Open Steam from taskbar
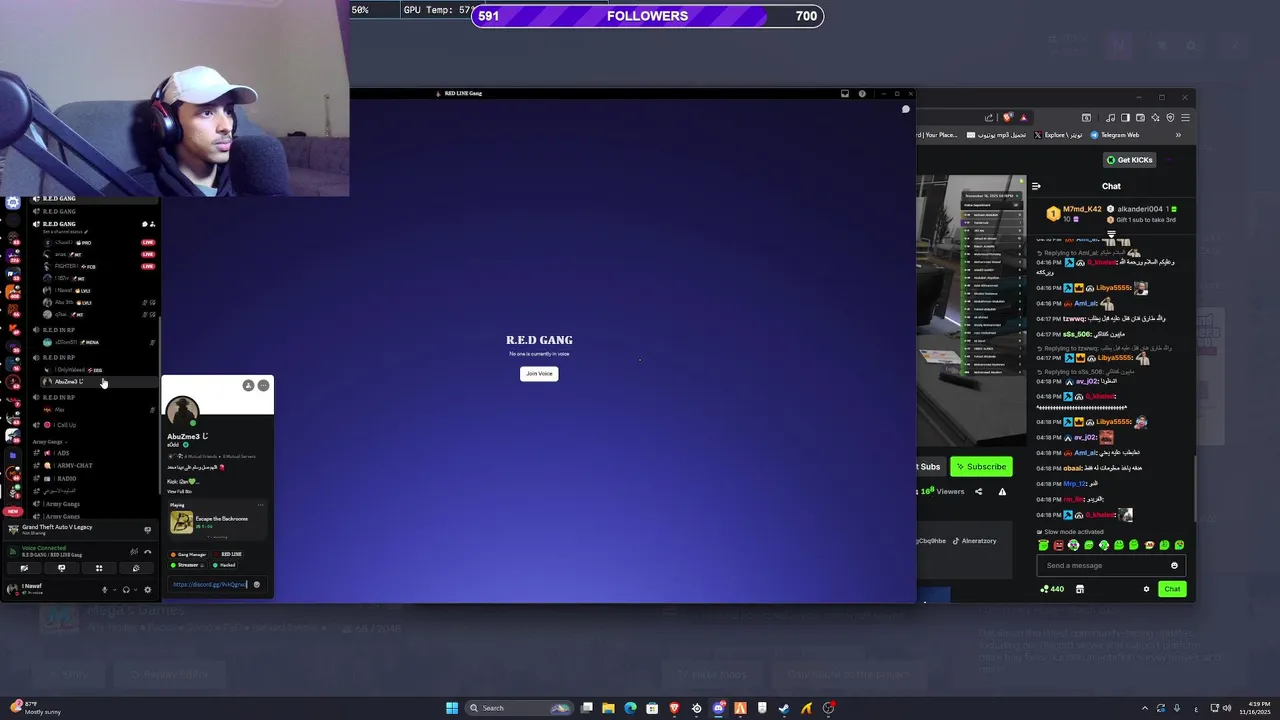The image size is (1280, 720). [784, 708]
